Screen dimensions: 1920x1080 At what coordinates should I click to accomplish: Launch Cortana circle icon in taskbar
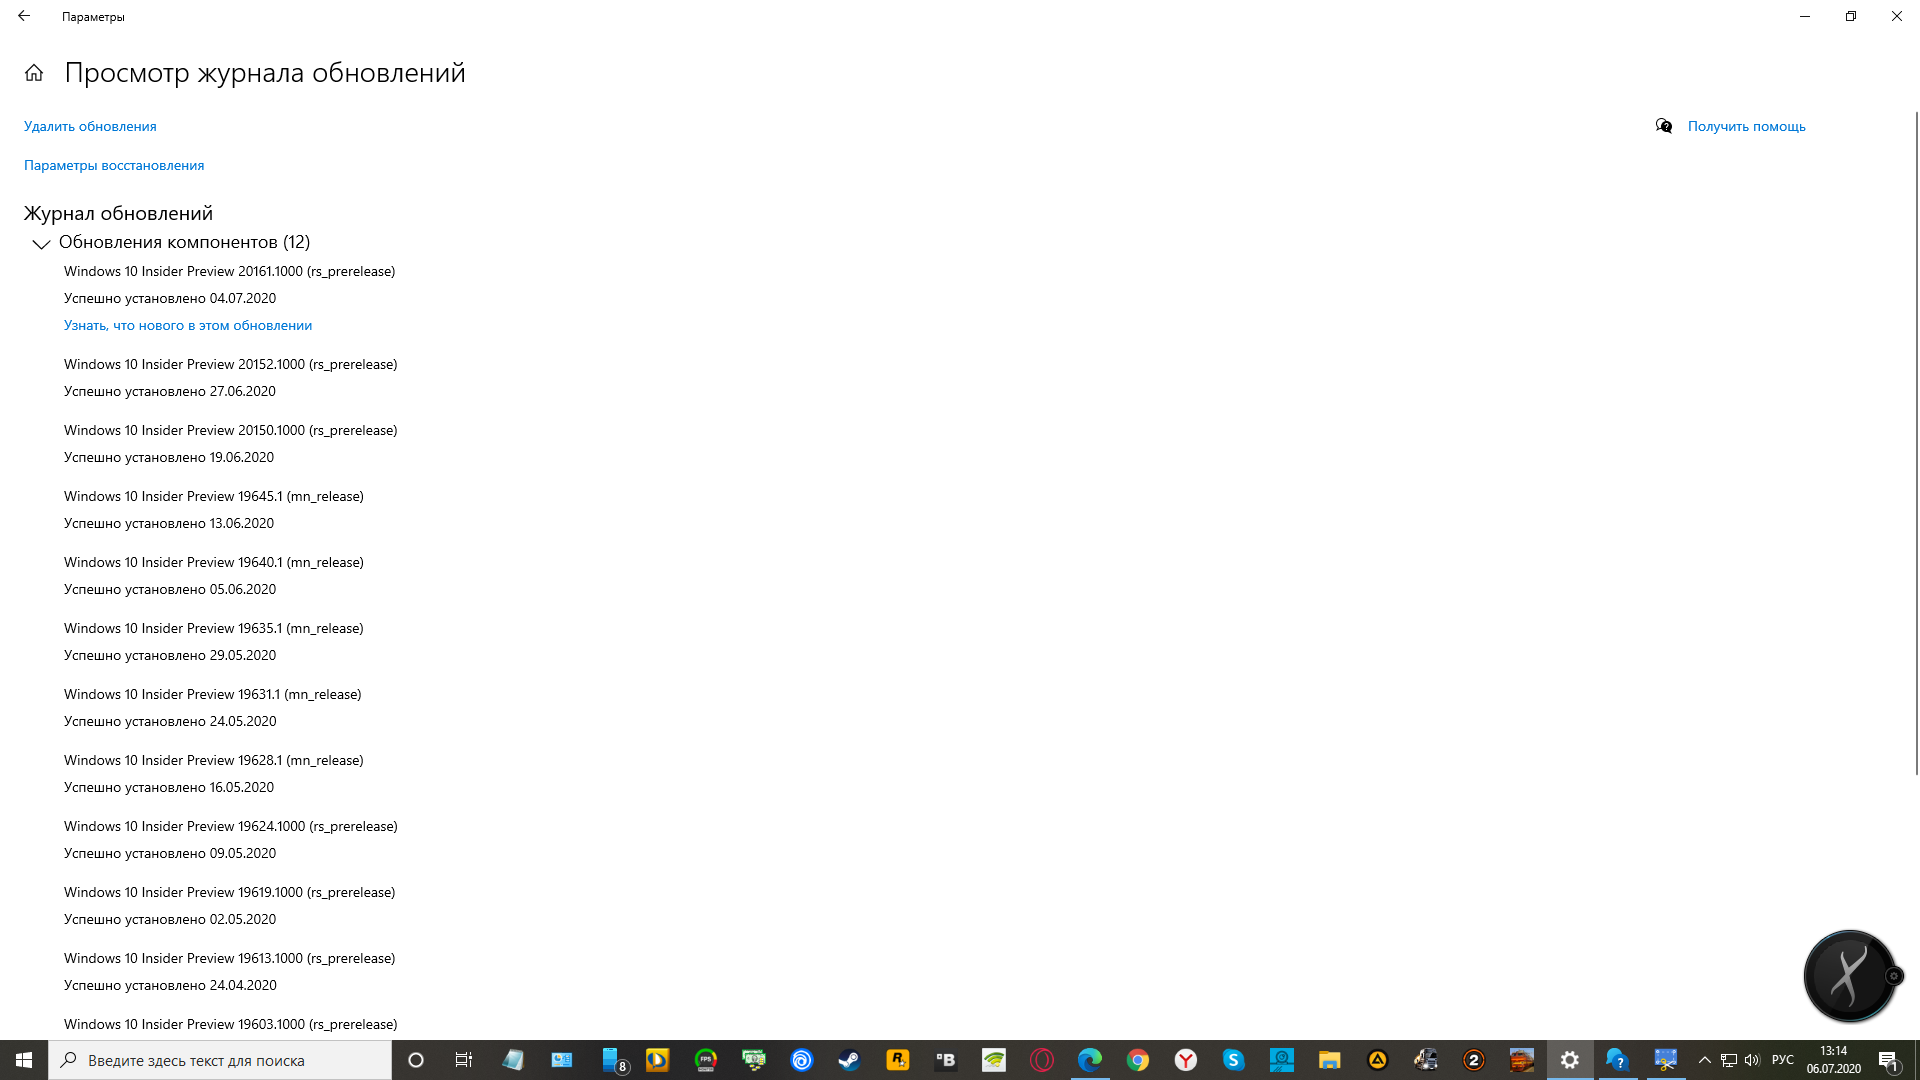(416, 1060)
